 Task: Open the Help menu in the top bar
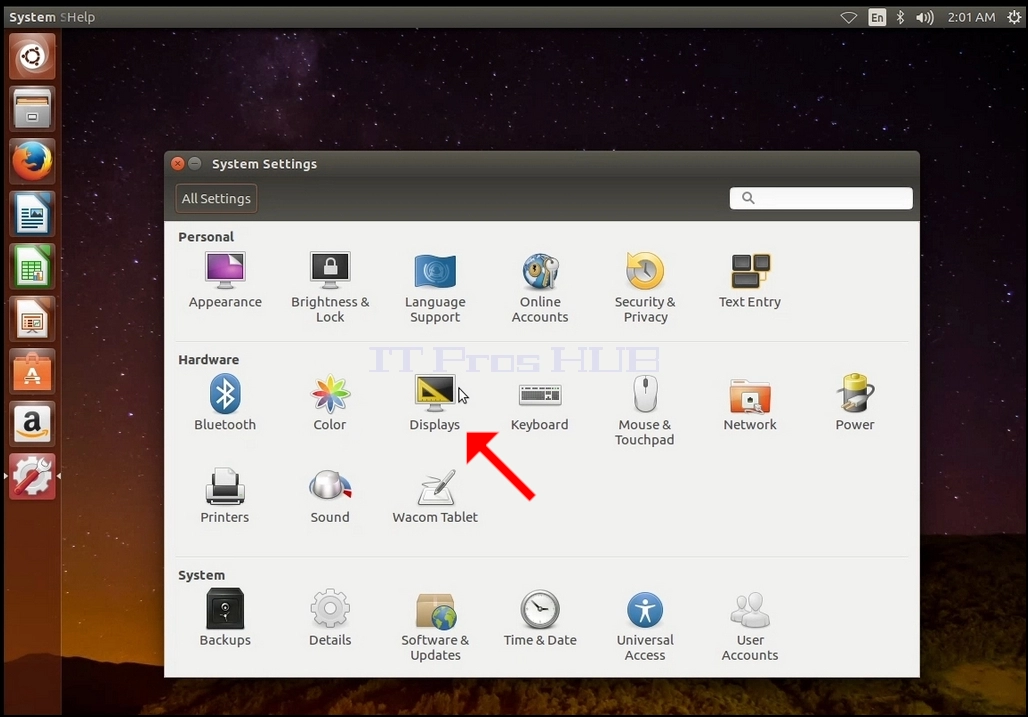[79, 17]
